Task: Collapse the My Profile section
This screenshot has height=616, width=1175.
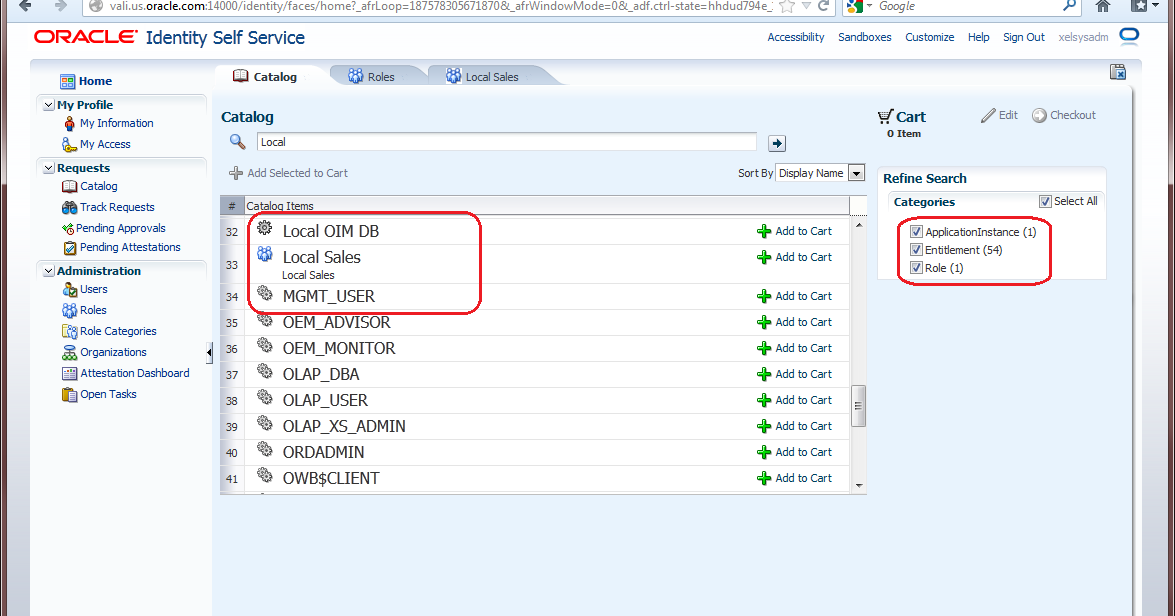Action: [48, 104]
